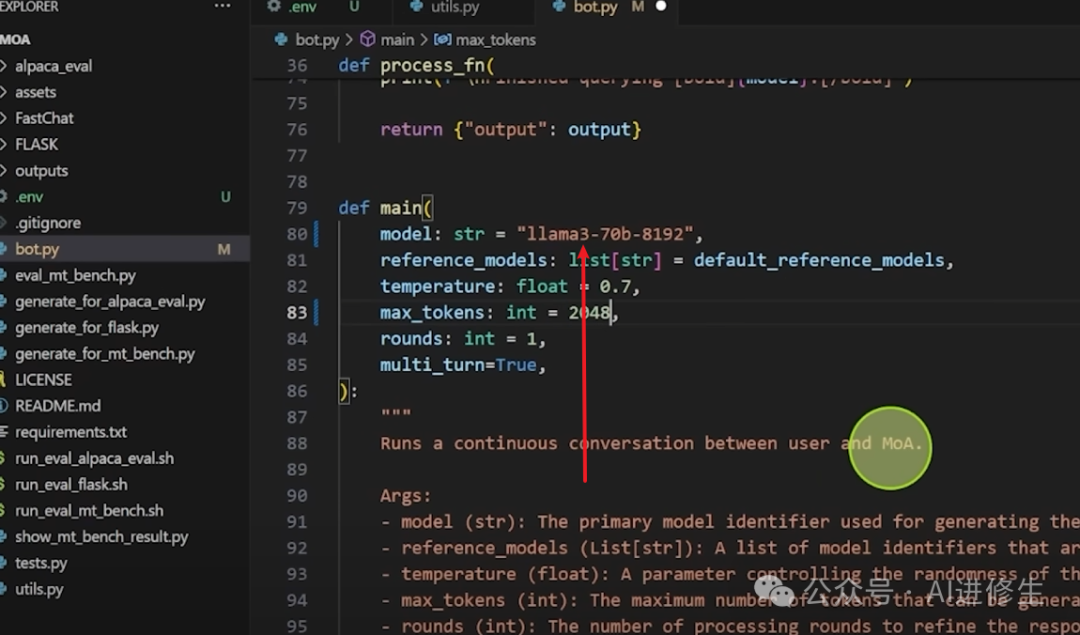The width and height of the screenshot is (1080, 635).
Task: Collapse the MOA root folder
Action: [15, 40]
